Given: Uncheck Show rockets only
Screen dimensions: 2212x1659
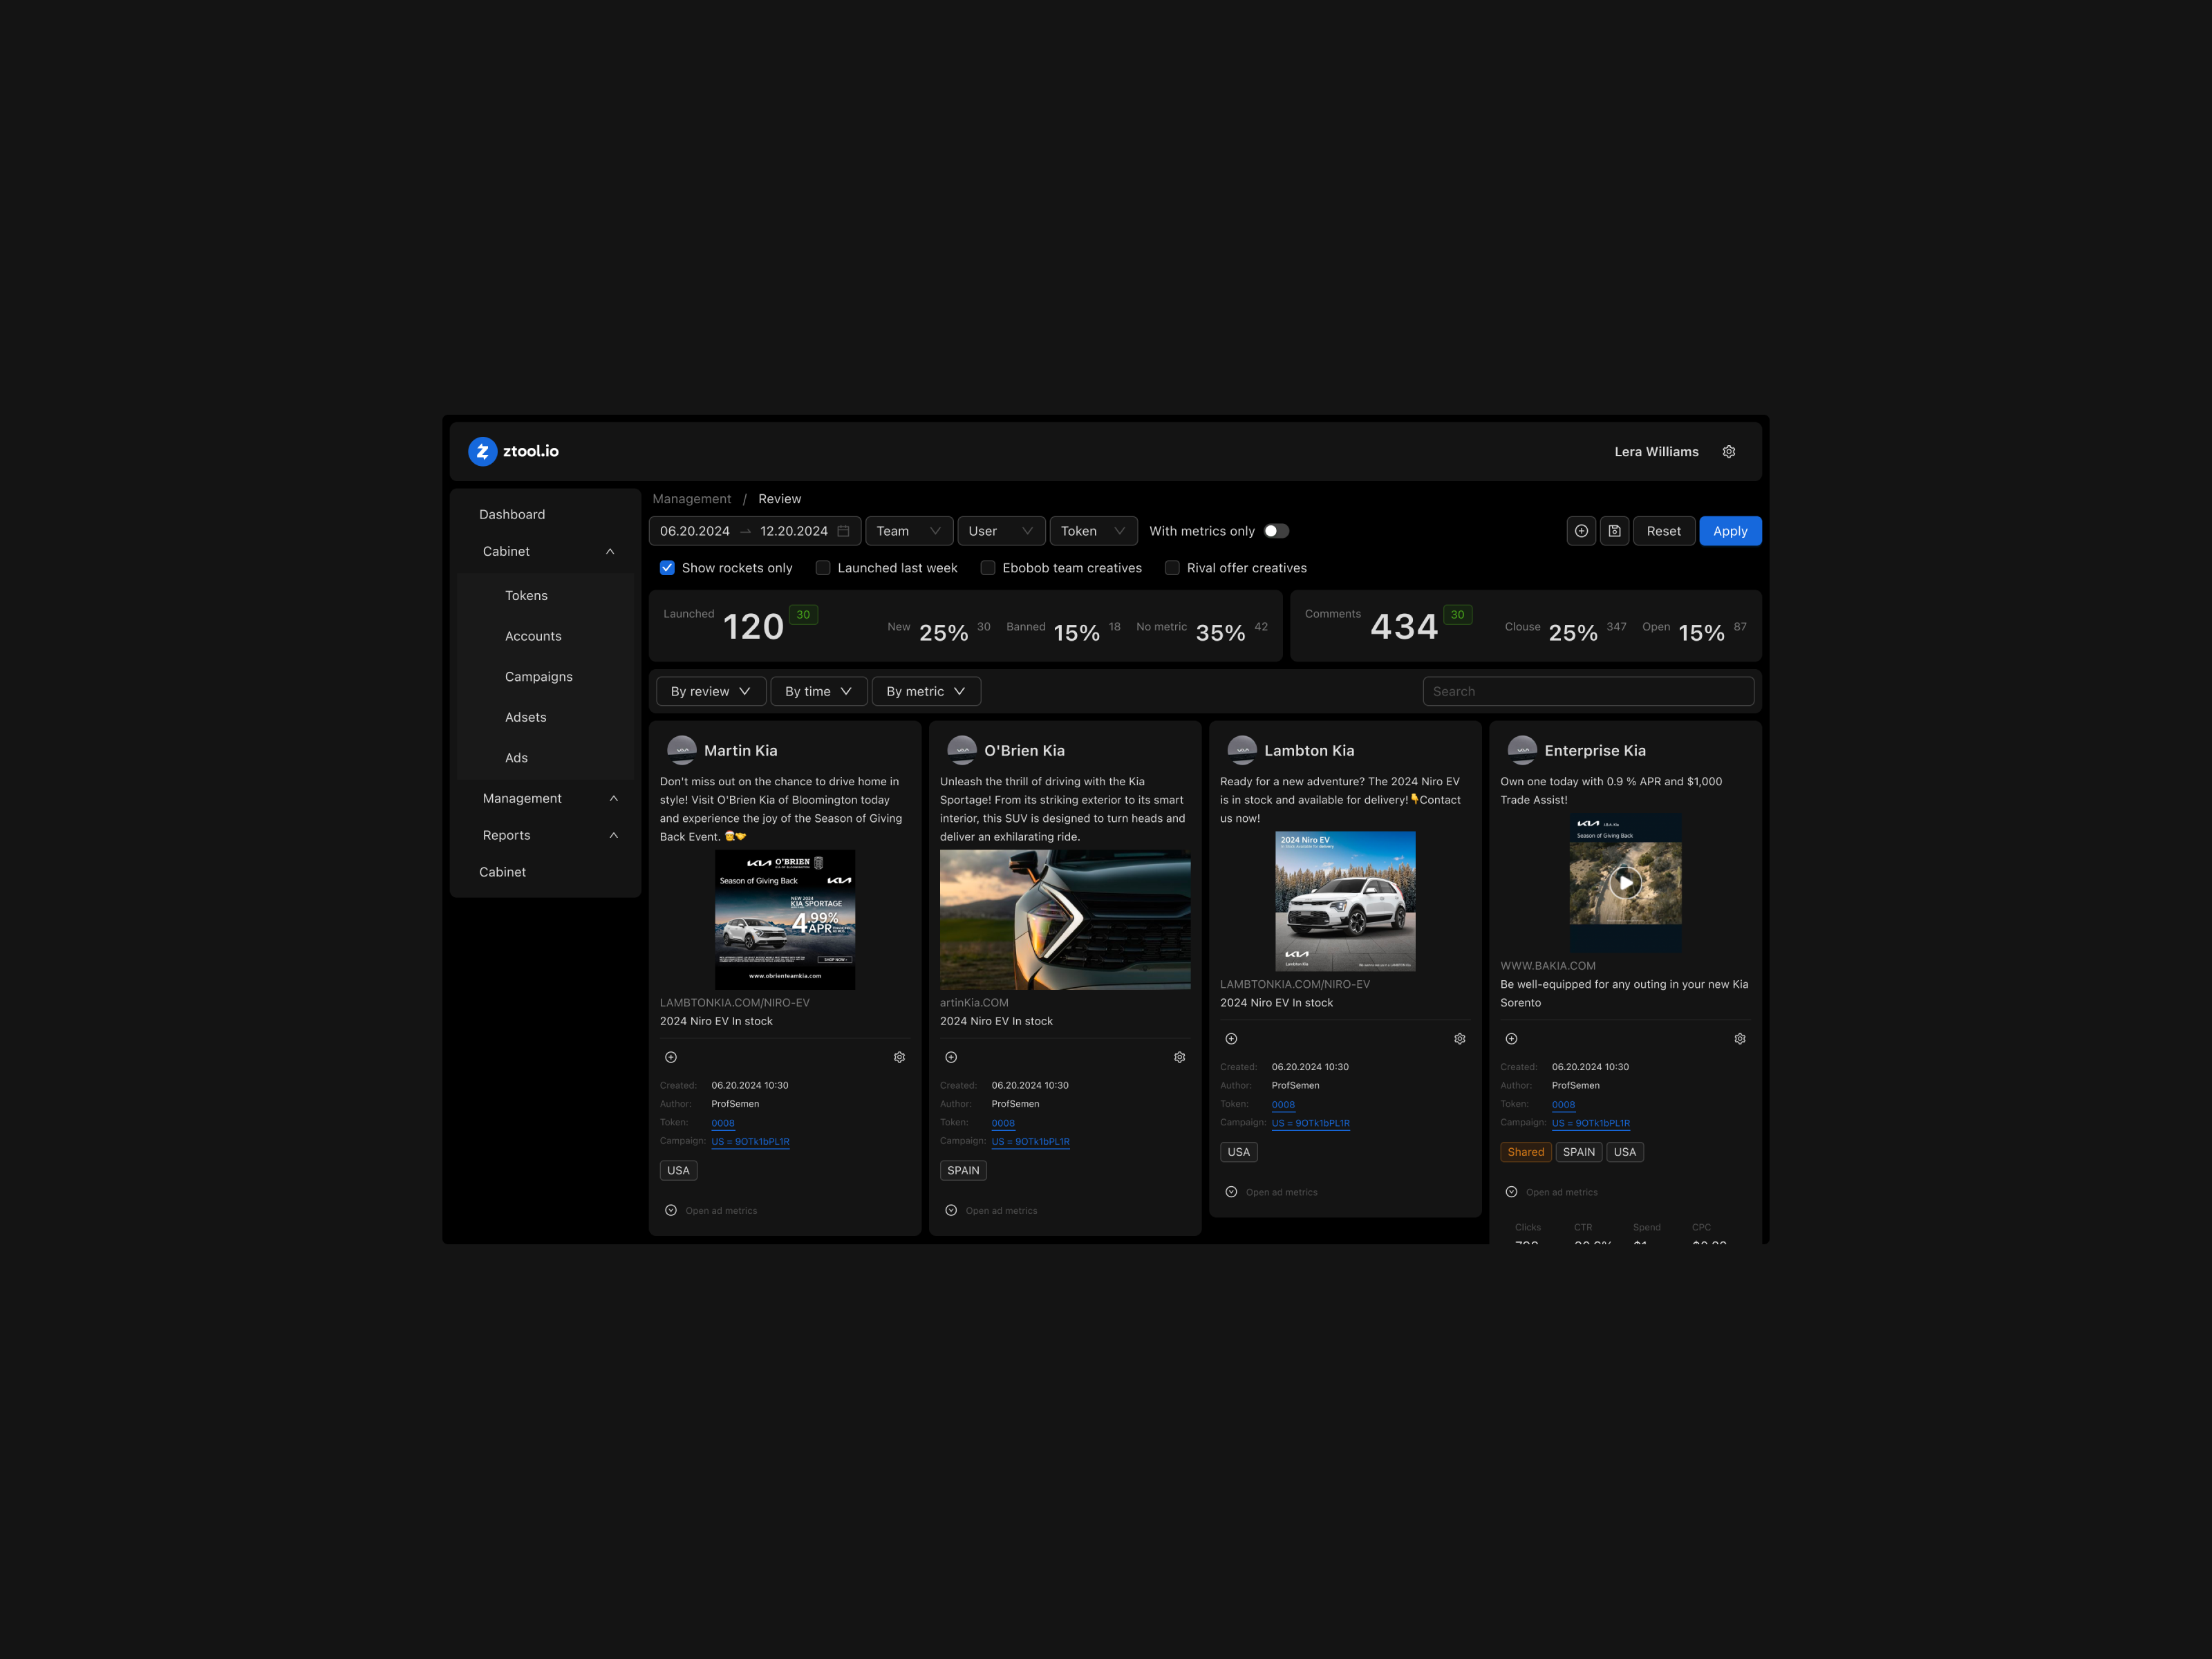Looking at the screenshot, I should (x=667, y=567).
